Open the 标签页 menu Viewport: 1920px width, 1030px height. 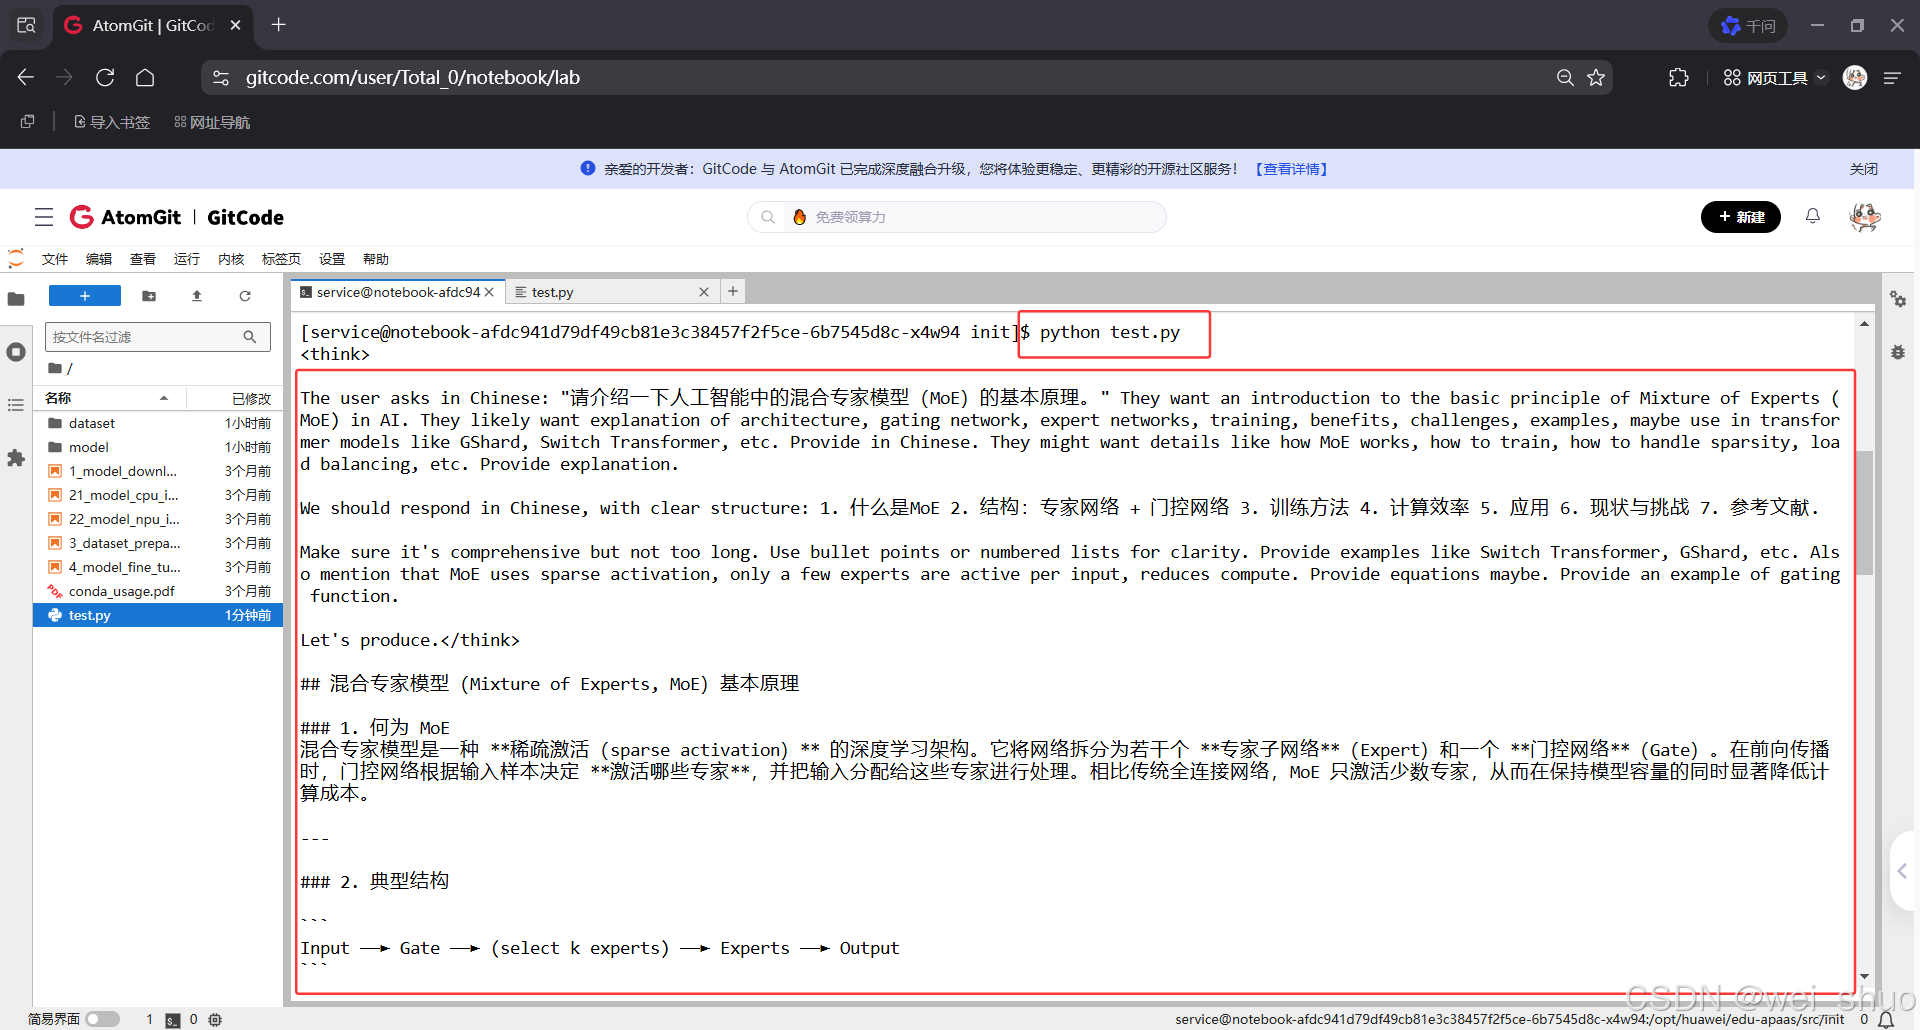pyautogui.click(x=281, y=259)
